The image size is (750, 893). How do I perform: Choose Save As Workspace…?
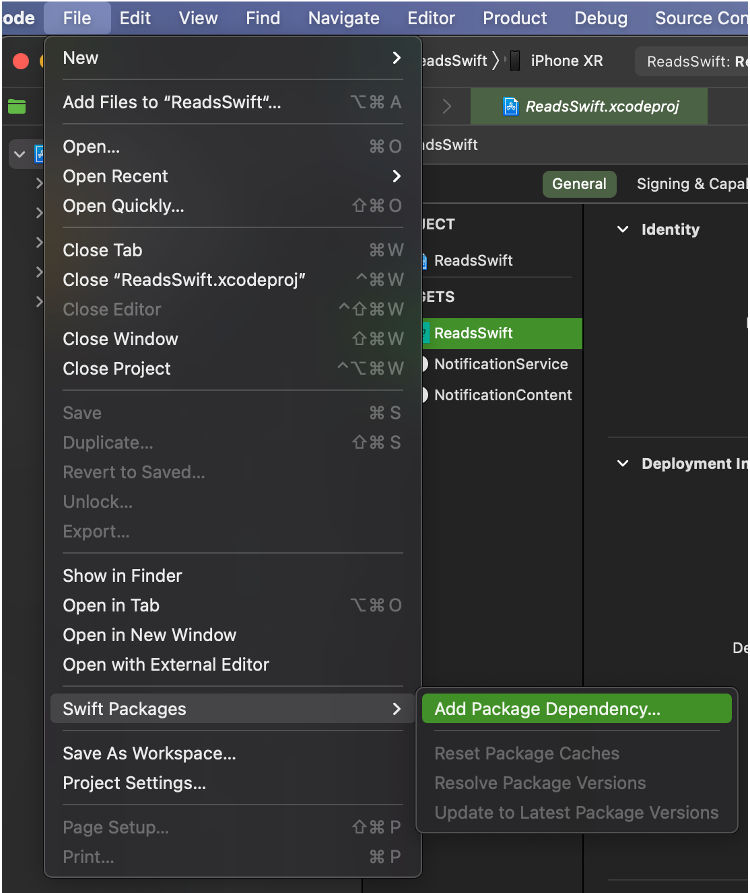click(232, 754)
